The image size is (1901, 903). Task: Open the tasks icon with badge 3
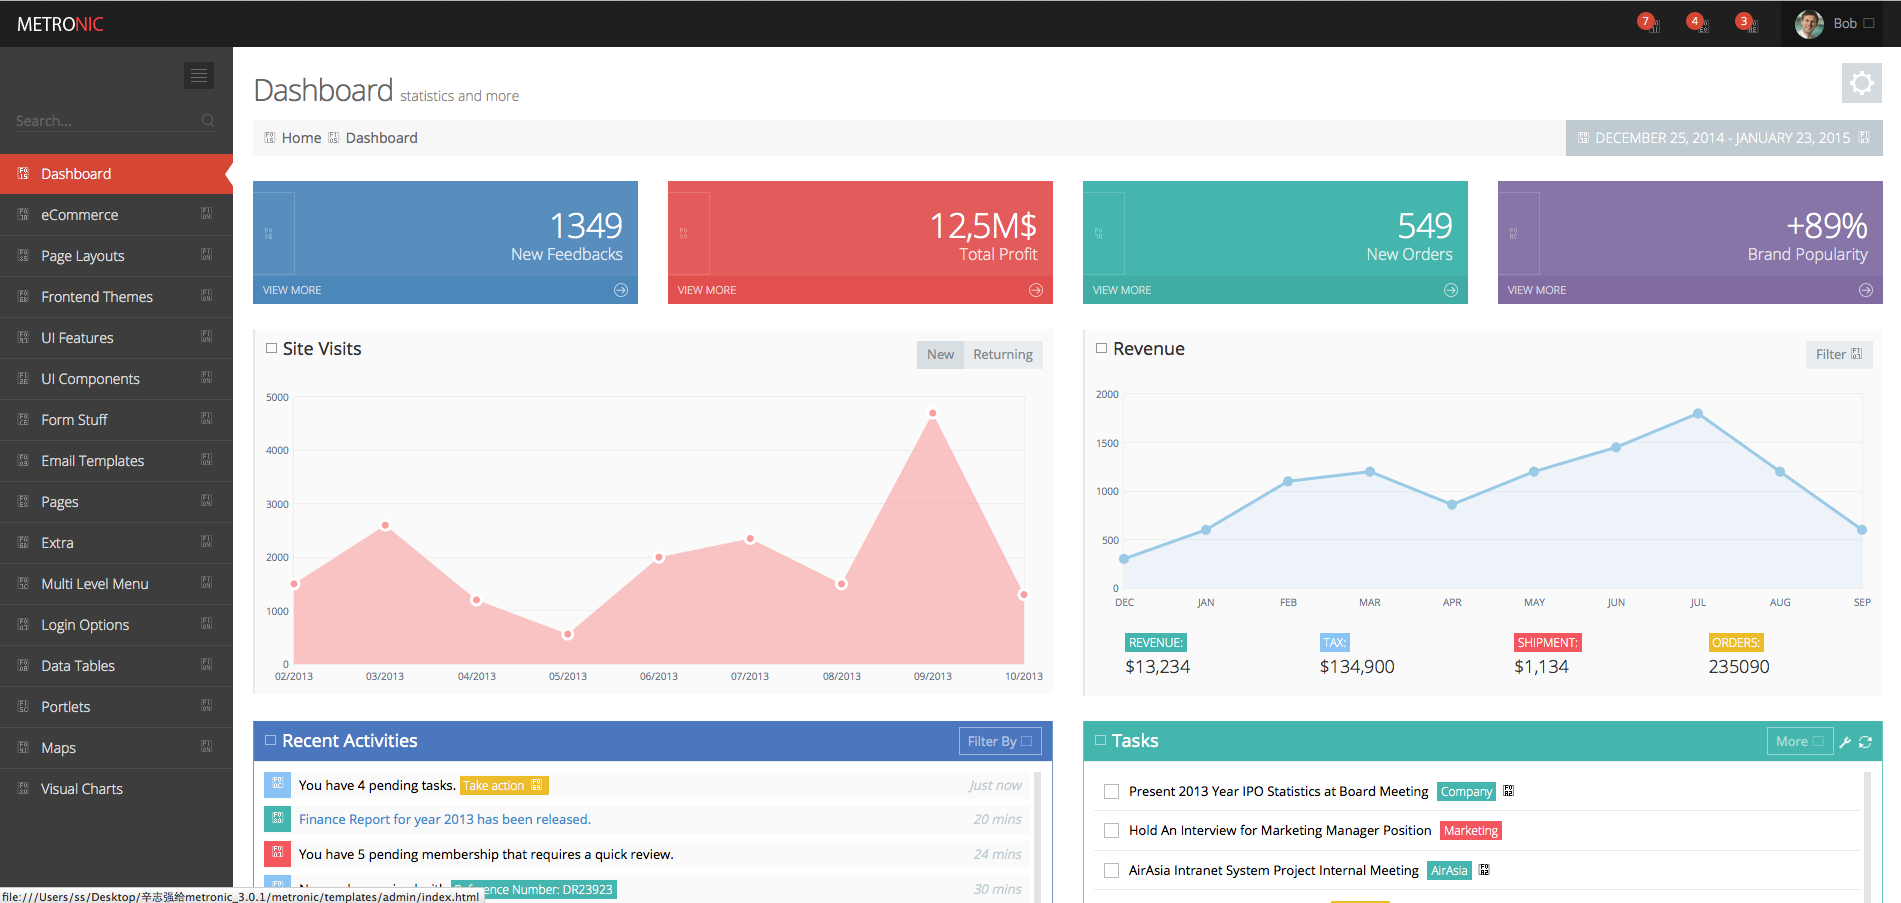pos(1746,23)
